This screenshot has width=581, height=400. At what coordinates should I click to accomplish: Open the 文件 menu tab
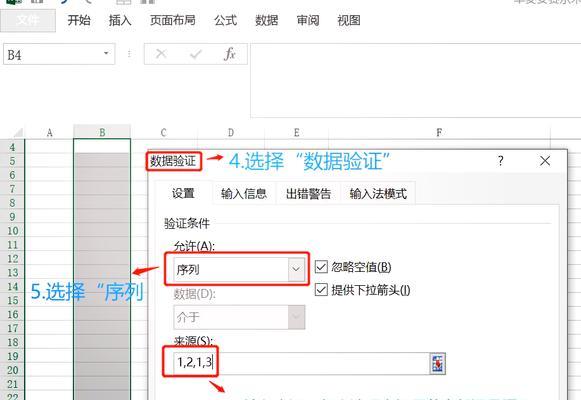(28, 20)
